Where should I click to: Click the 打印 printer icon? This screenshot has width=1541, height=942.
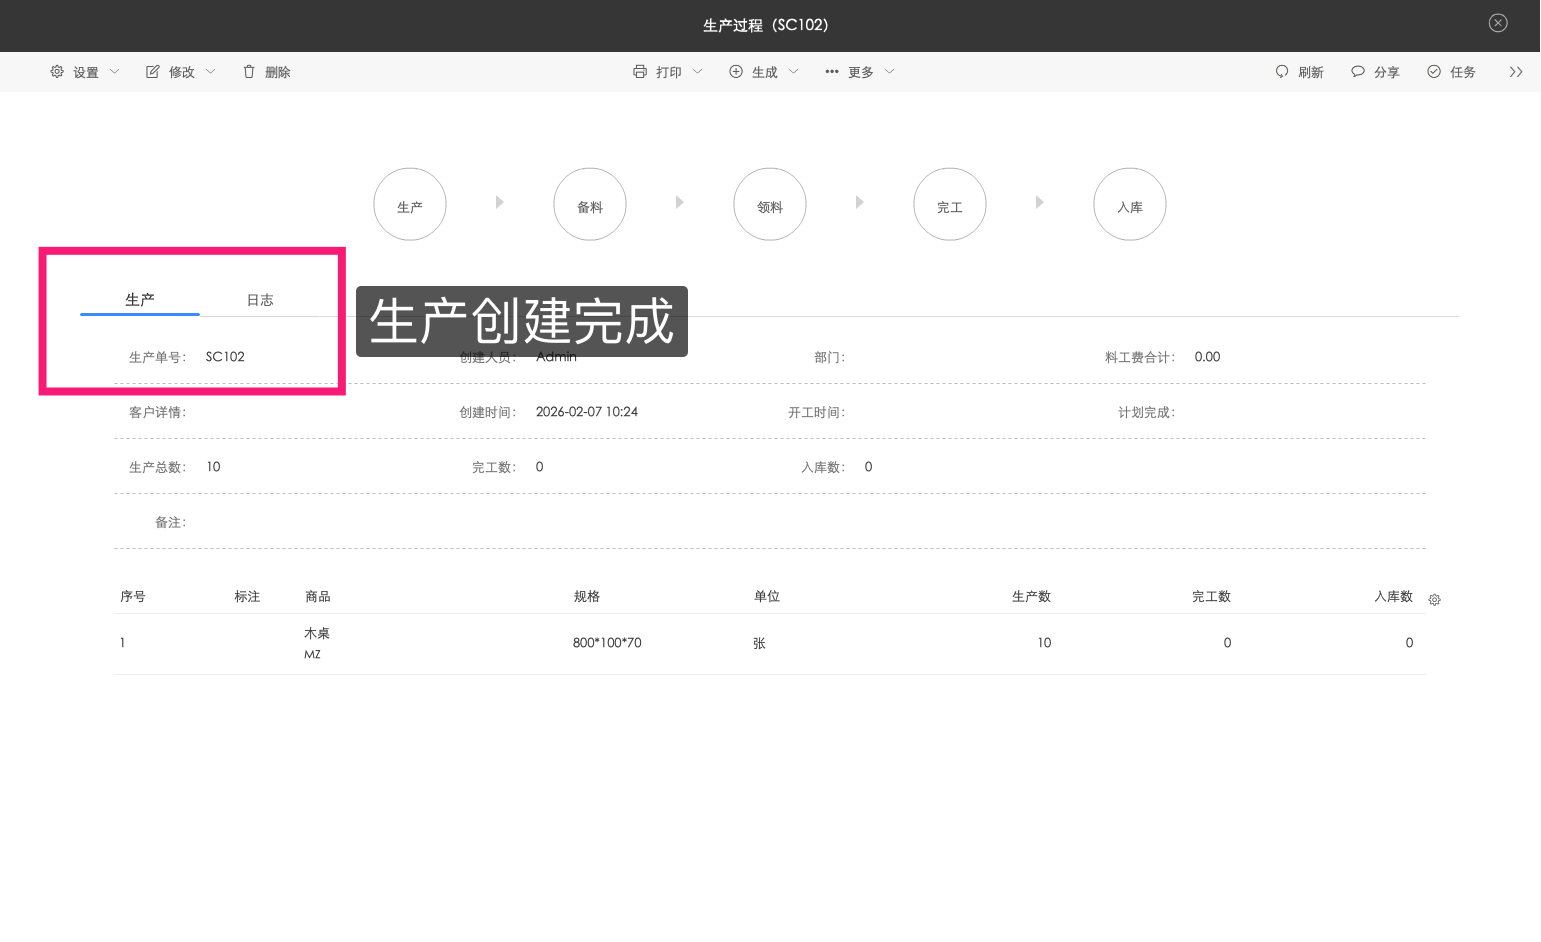click(639, 71)
